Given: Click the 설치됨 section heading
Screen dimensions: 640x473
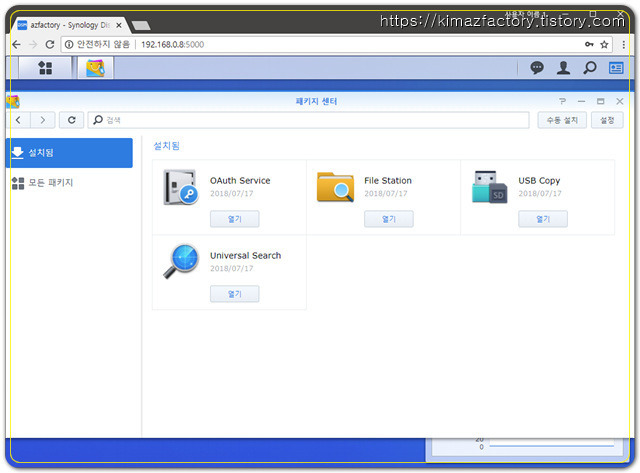Looking at the screenshot, I should pos(166,146).
